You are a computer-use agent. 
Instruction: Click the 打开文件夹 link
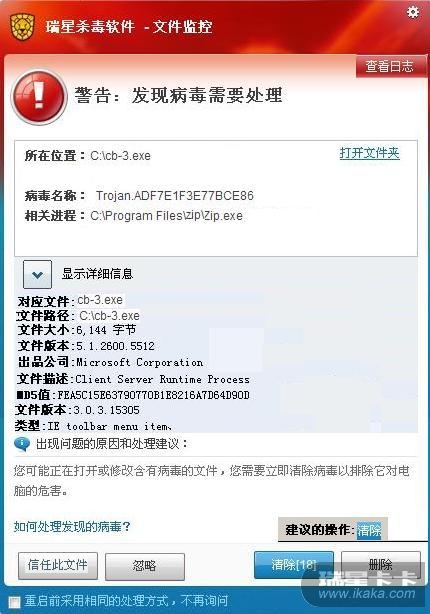click(369, 153)
